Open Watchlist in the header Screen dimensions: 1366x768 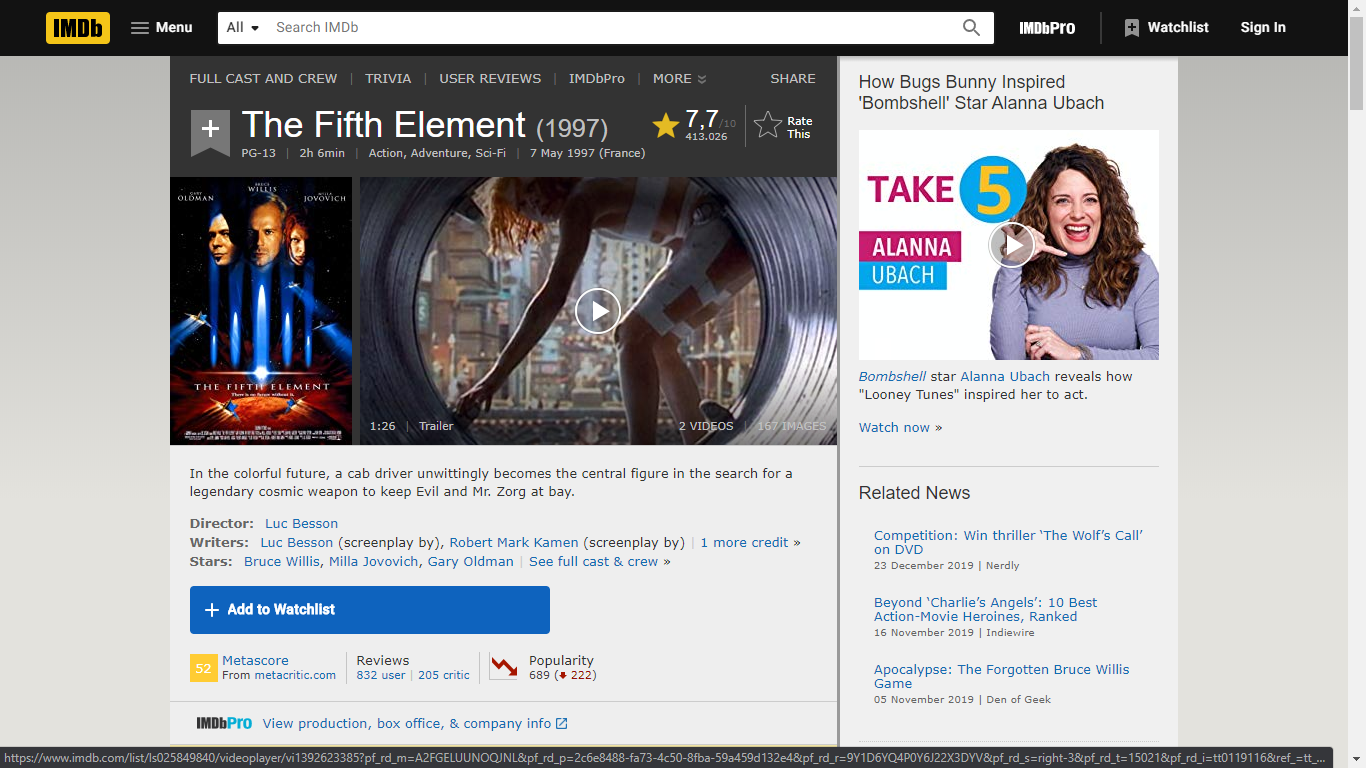tap(1166, 28)
